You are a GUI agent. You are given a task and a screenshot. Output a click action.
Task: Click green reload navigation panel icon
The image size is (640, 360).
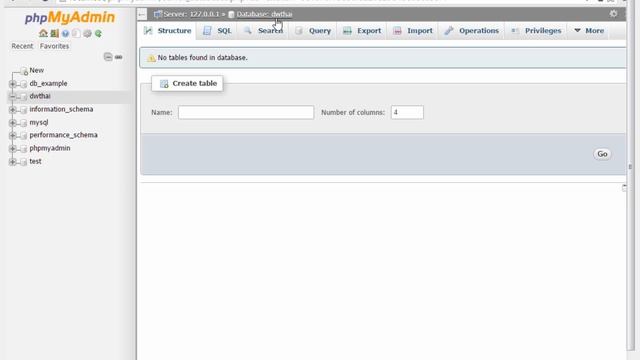[98, 33]
